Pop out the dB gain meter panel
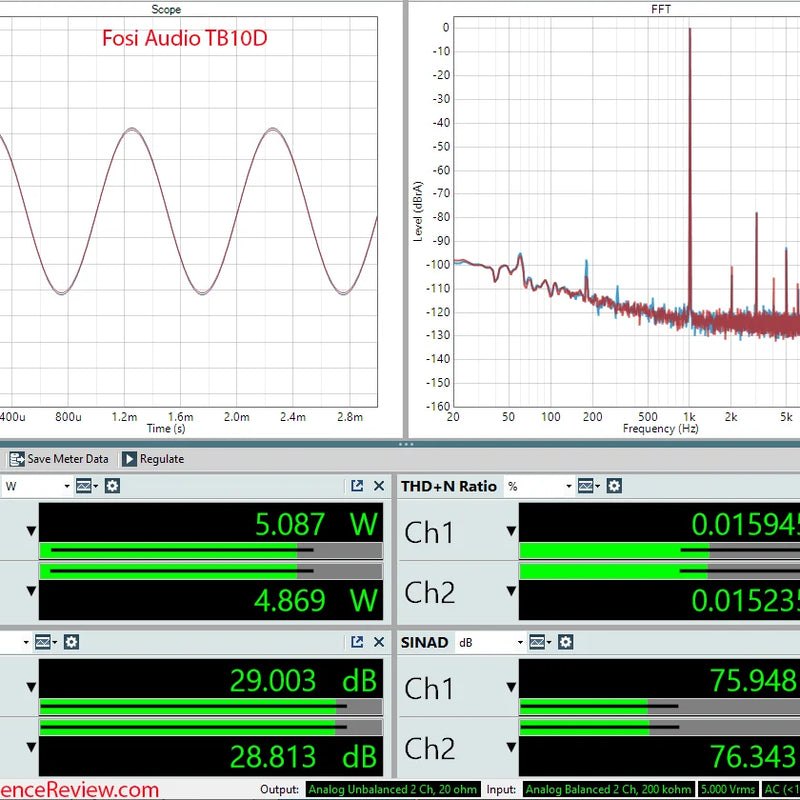The image size is (800, 800). 357,642
